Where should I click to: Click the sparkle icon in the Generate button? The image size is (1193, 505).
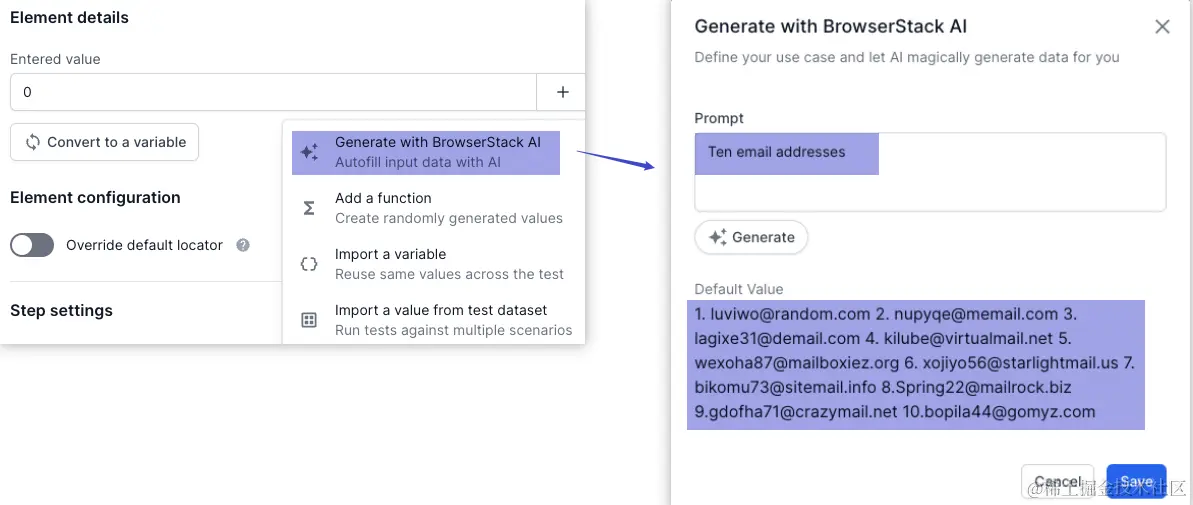pyautogui.click(x=718, y=237)
